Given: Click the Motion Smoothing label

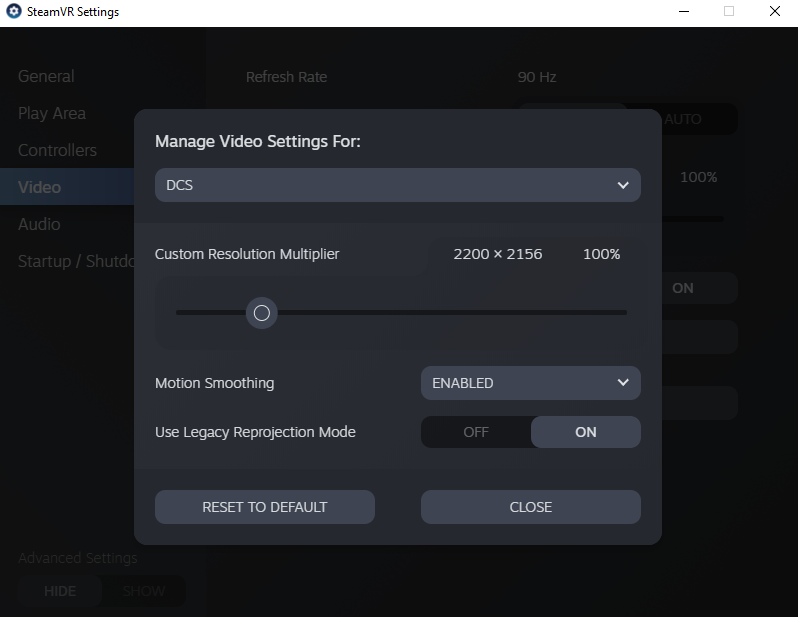Looking at the screenshot, I should point(214,383).
